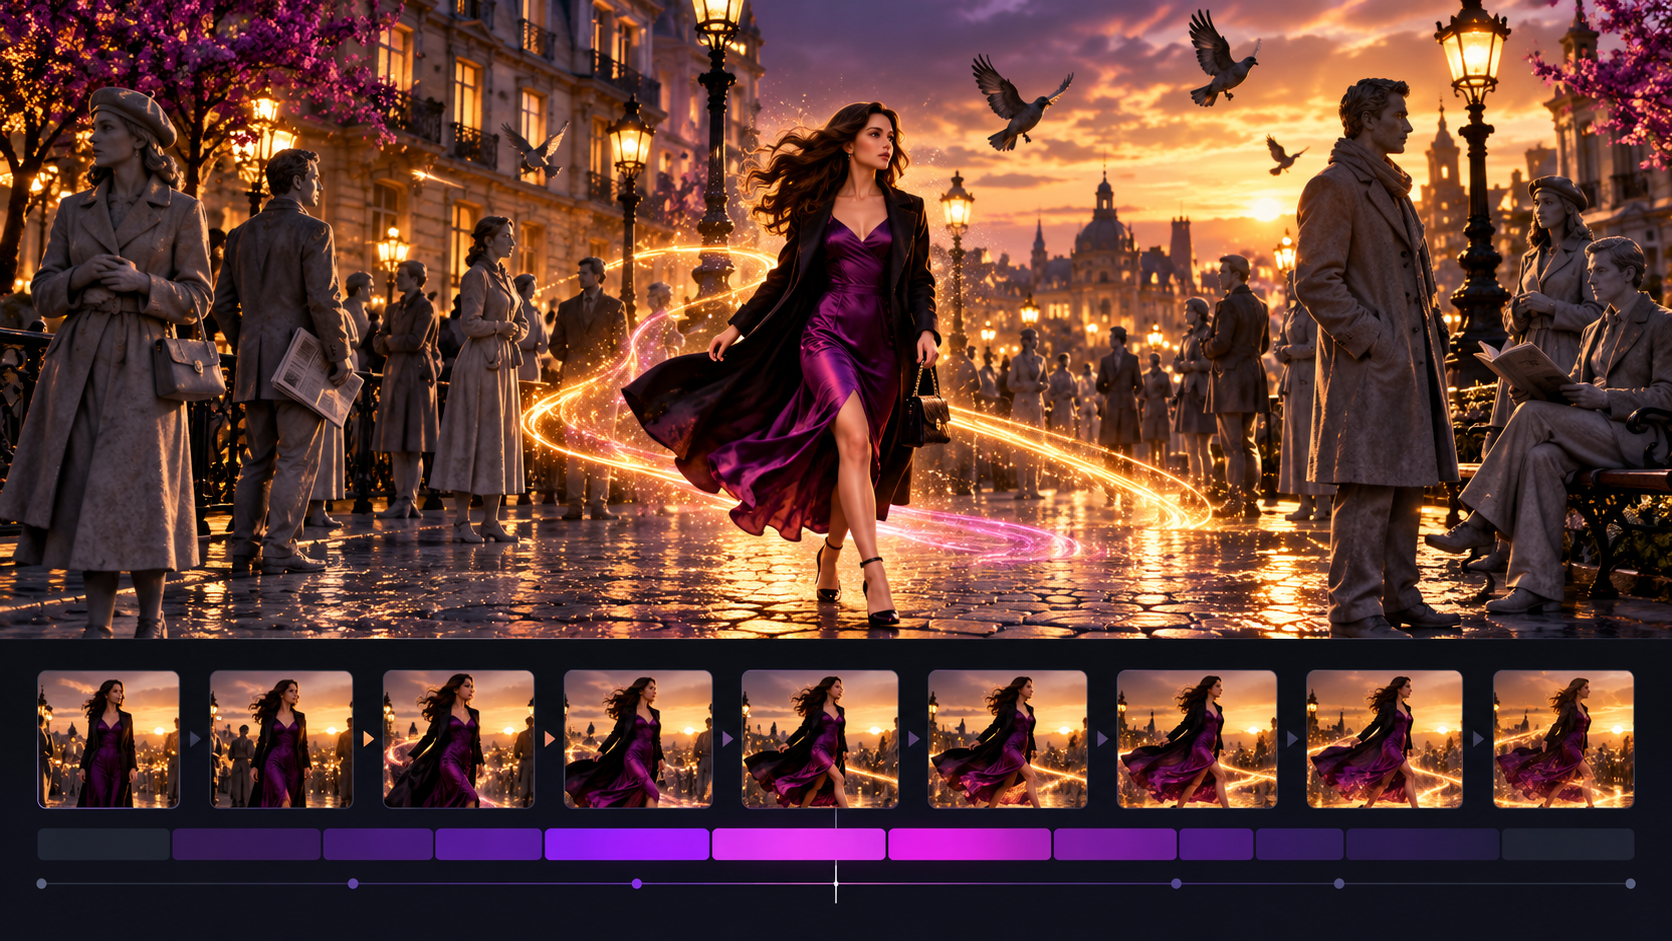Pick the sixth frame thumbnail in the filmstrip
The height and width of the screenshot is (941, 1672).
pos(1007,739)
